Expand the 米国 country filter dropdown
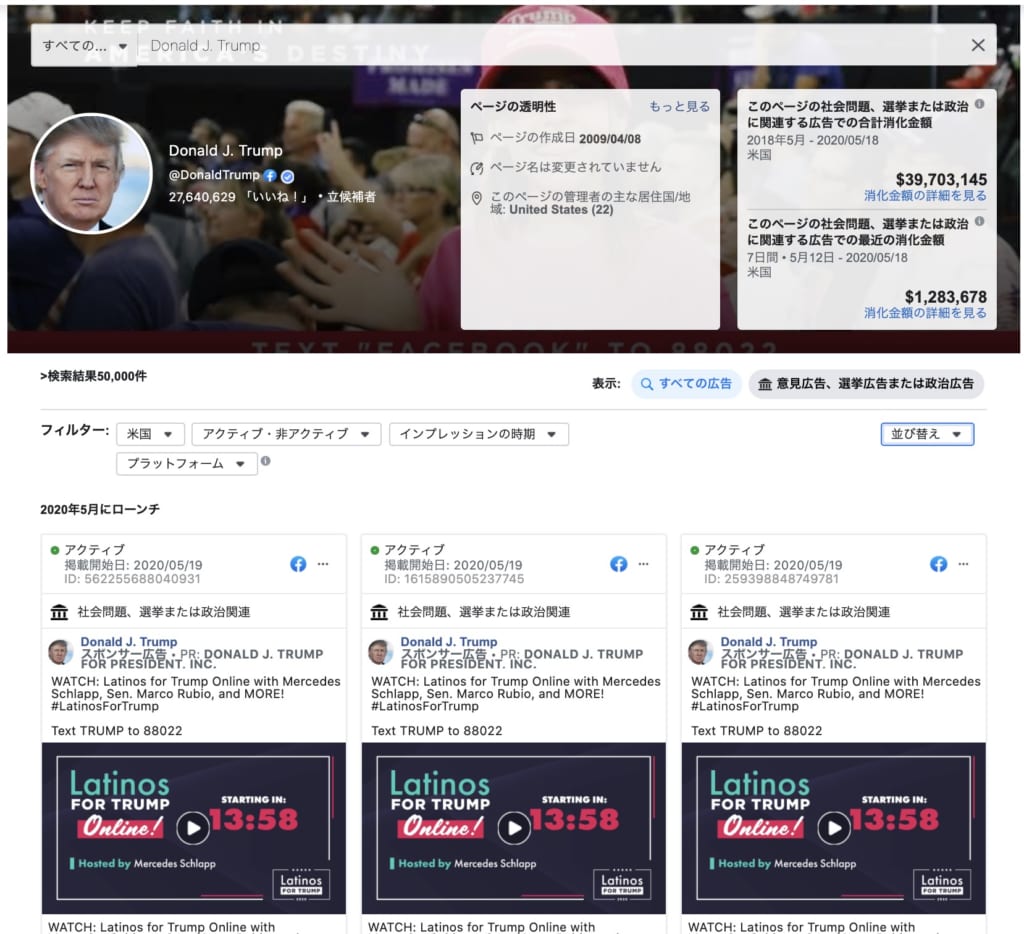Screen dimensions: 1024x934 point(150,434)
